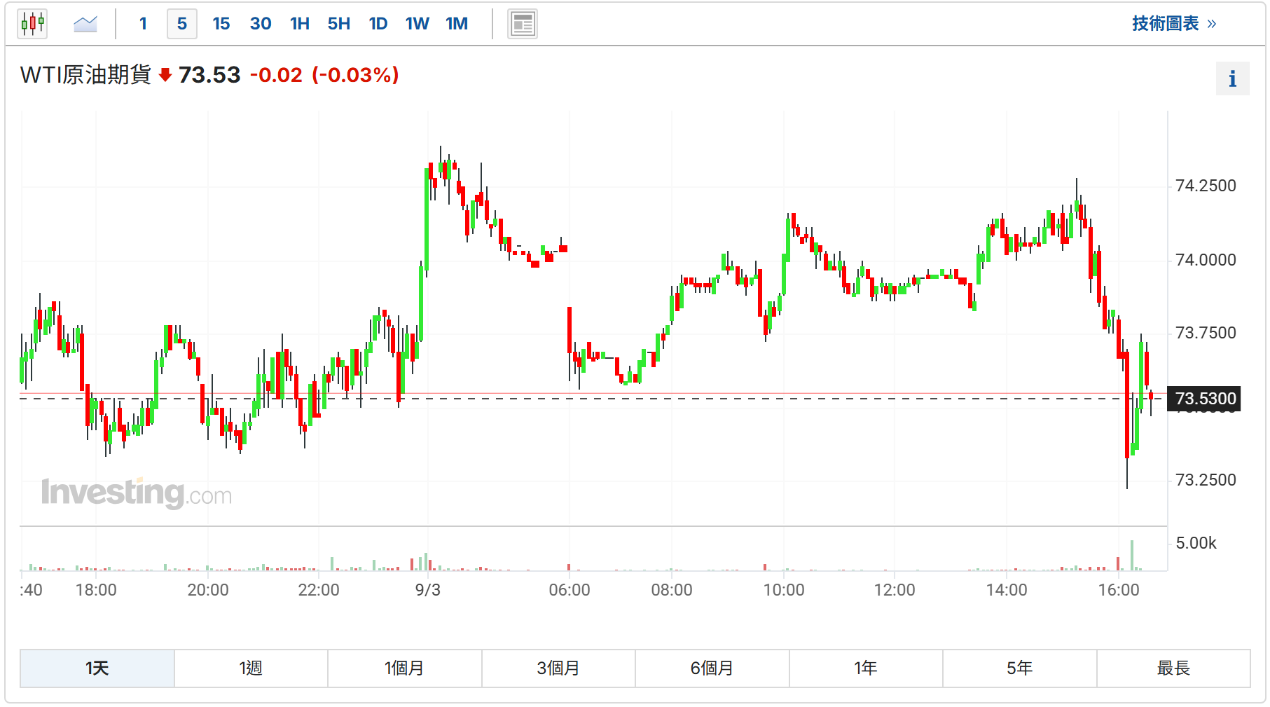Viewport: 1270px width, 707px height.
Task: Set interval to 1M
Action: (456, 23)
